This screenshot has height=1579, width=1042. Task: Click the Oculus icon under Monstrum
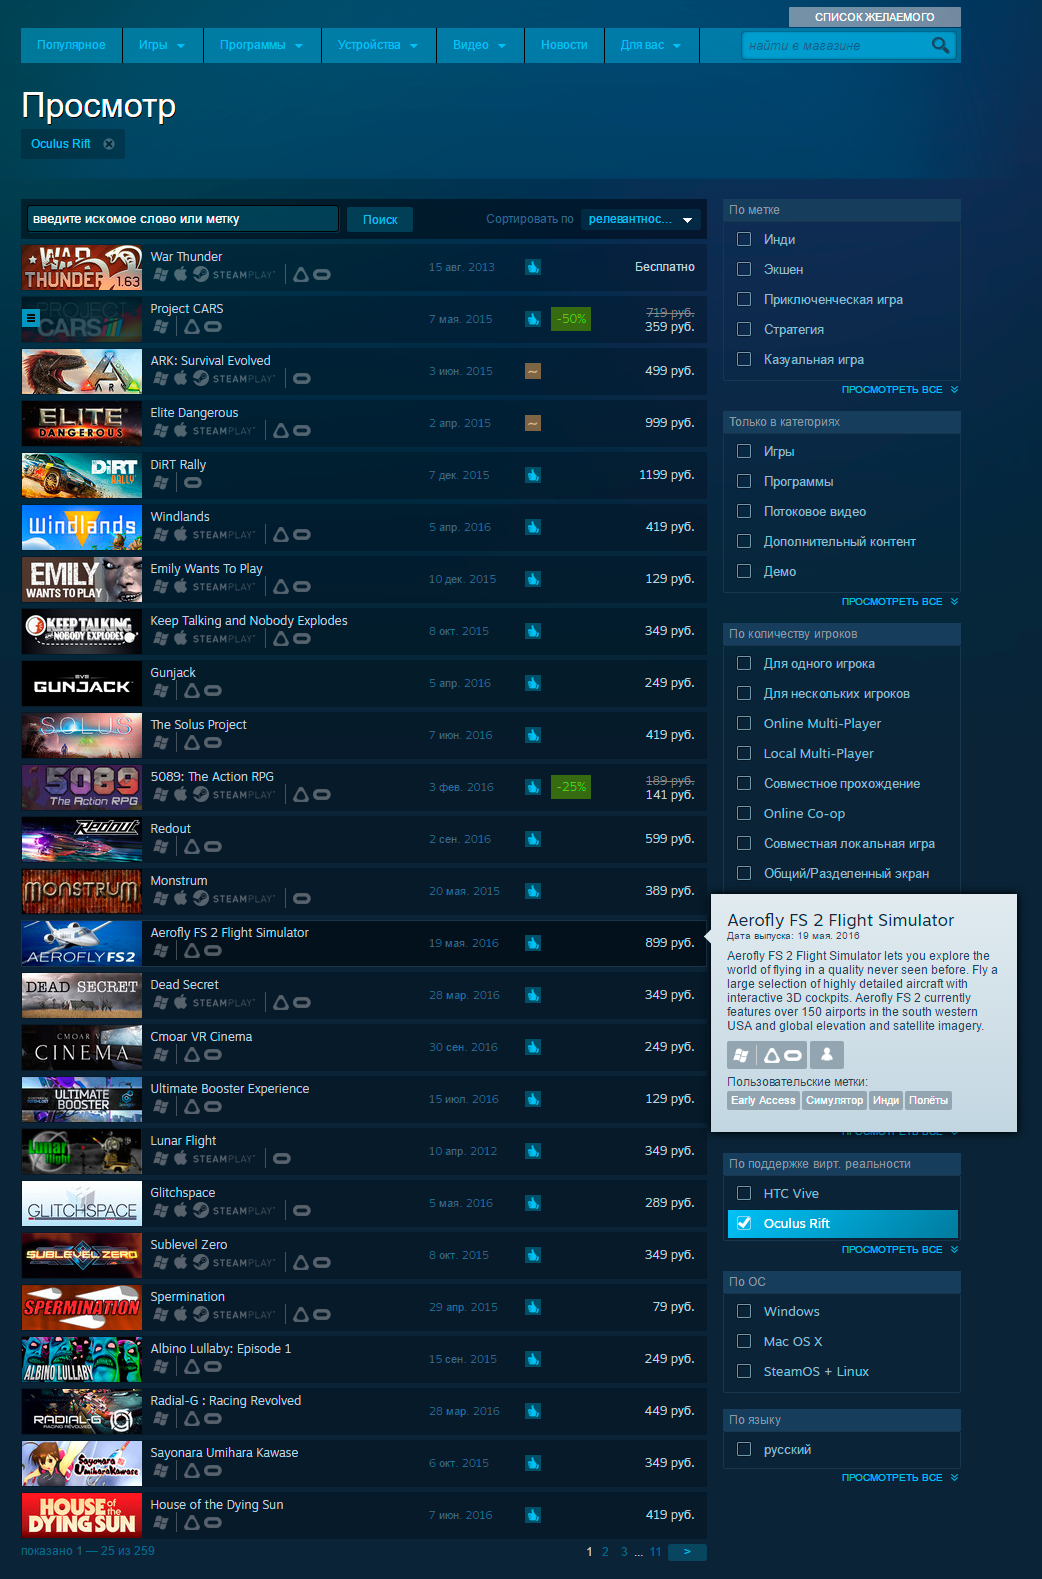302,898
